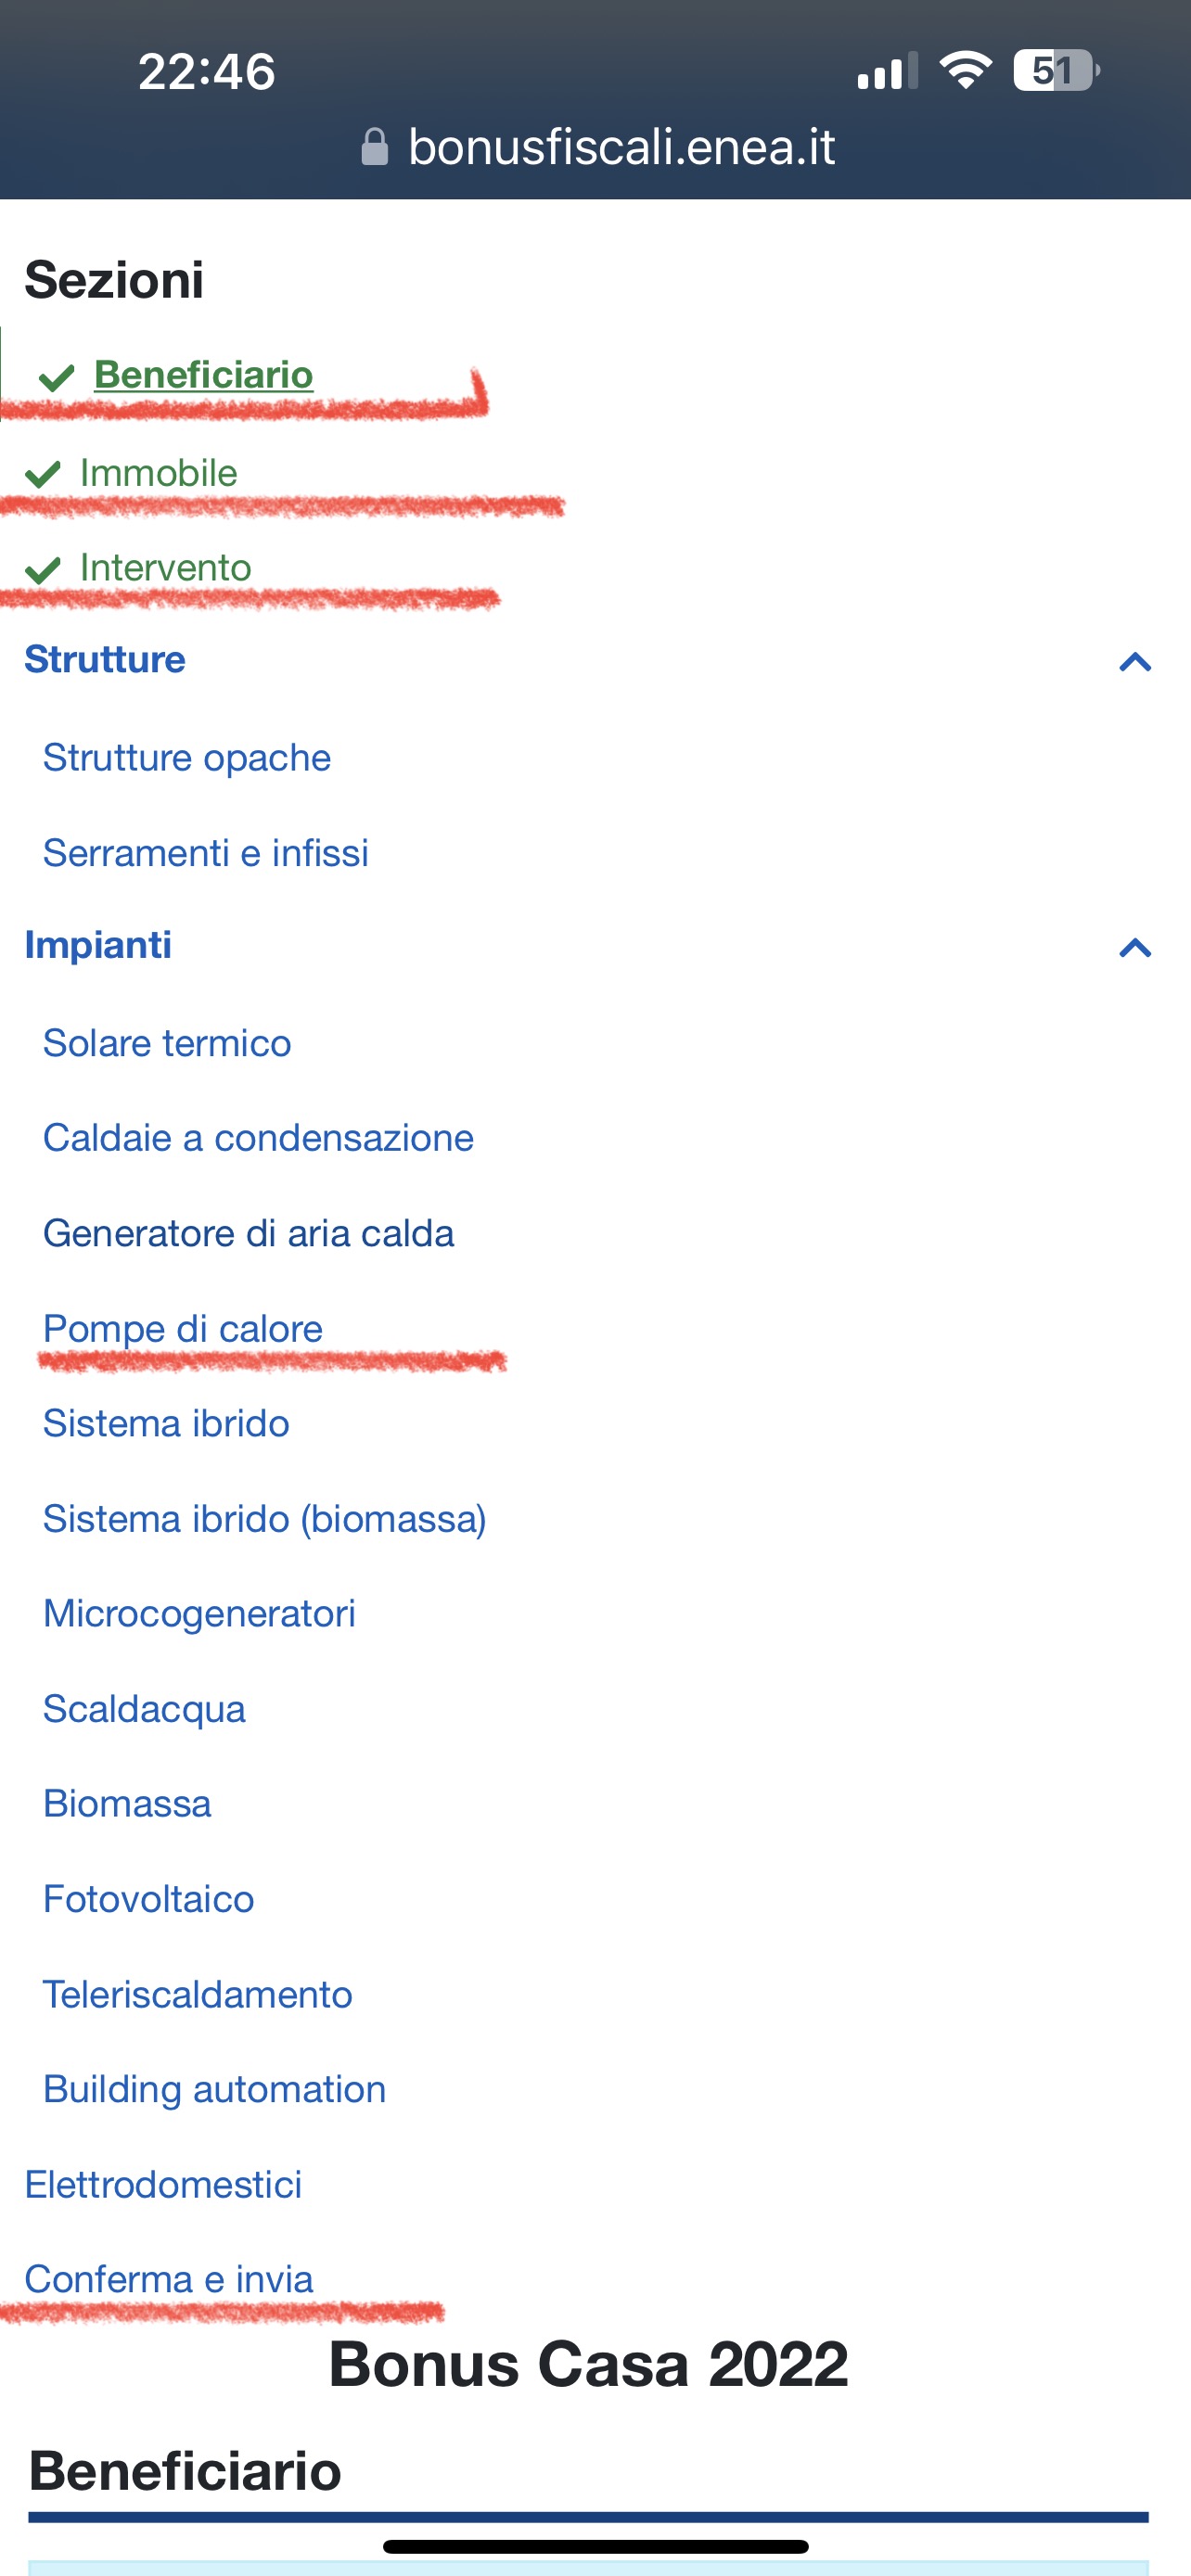Toggle the Strutture section header
This screenshot has width=1191, height=2576.
(105, 660)
